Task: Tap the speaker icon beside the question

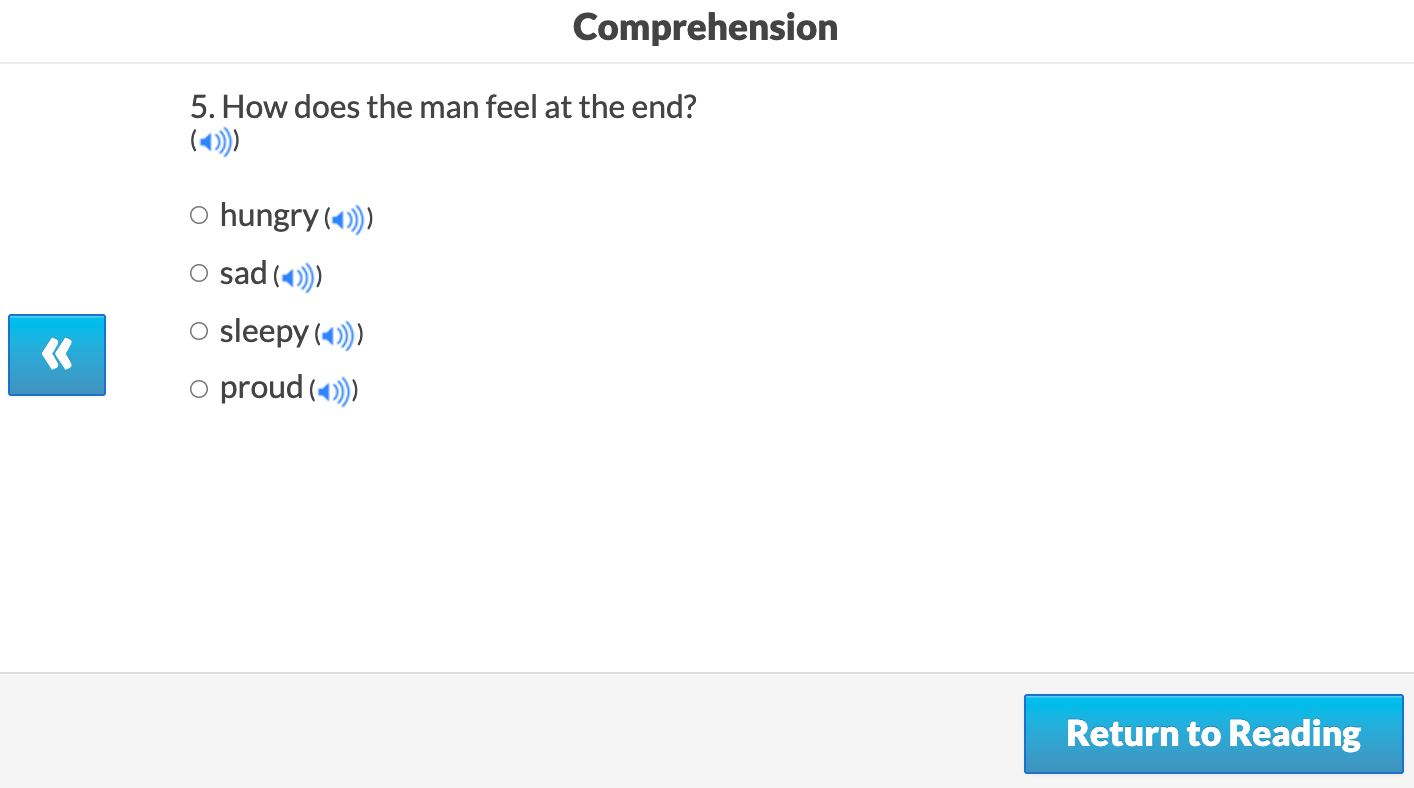Action: 213,142
